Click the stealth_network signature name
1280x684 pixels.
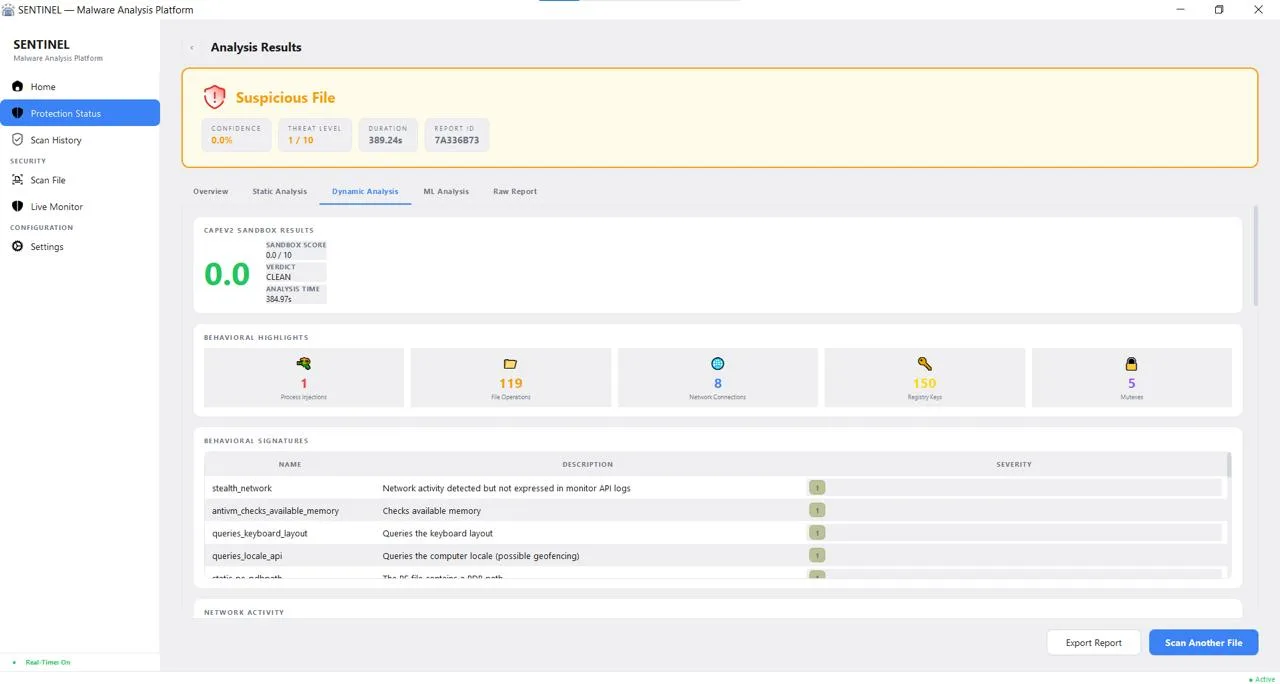point(242,488)
